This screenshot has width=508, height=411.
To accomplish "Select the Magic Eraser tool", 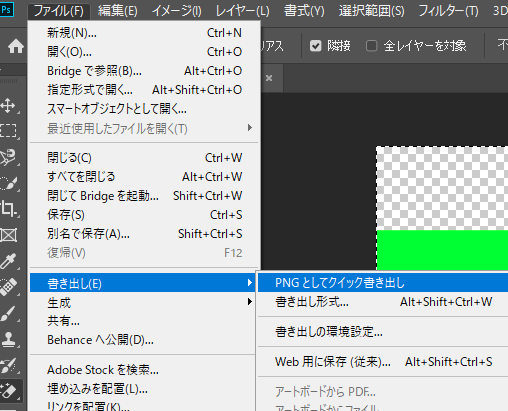I will point(9,391).
